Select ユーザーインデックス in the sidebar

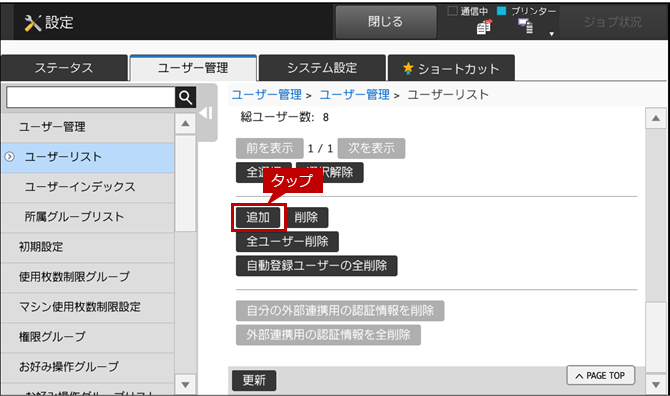tap(88, 187)
